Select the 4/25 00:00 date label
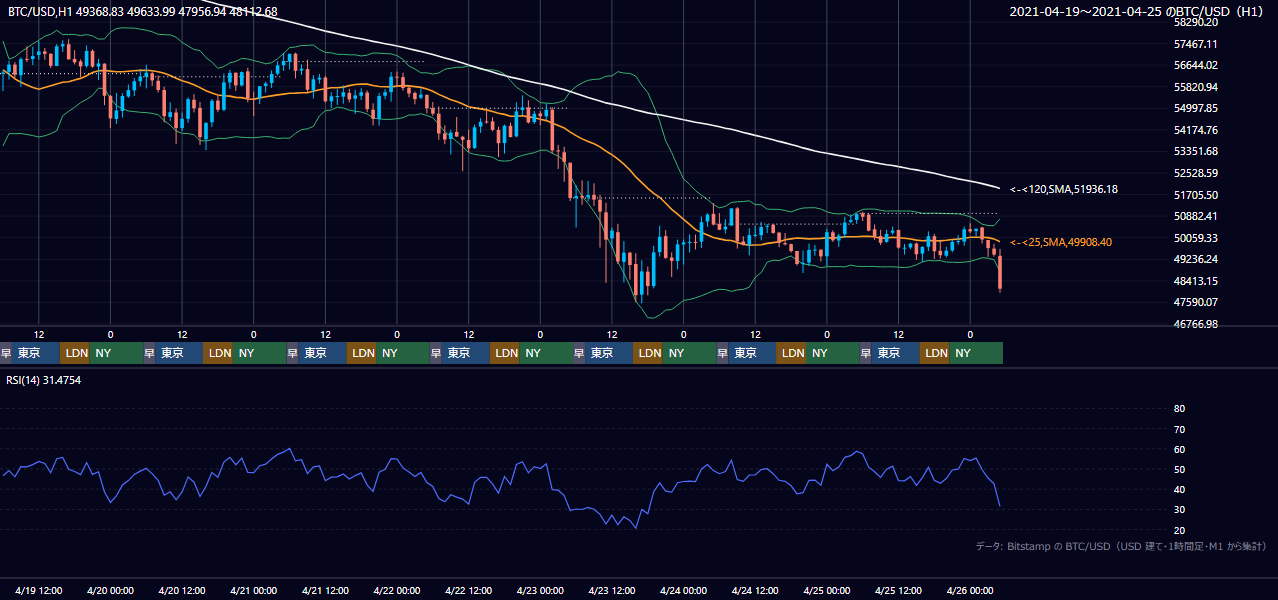The height and width of the screenshot is (600, 1278). (x=828, y=590)
